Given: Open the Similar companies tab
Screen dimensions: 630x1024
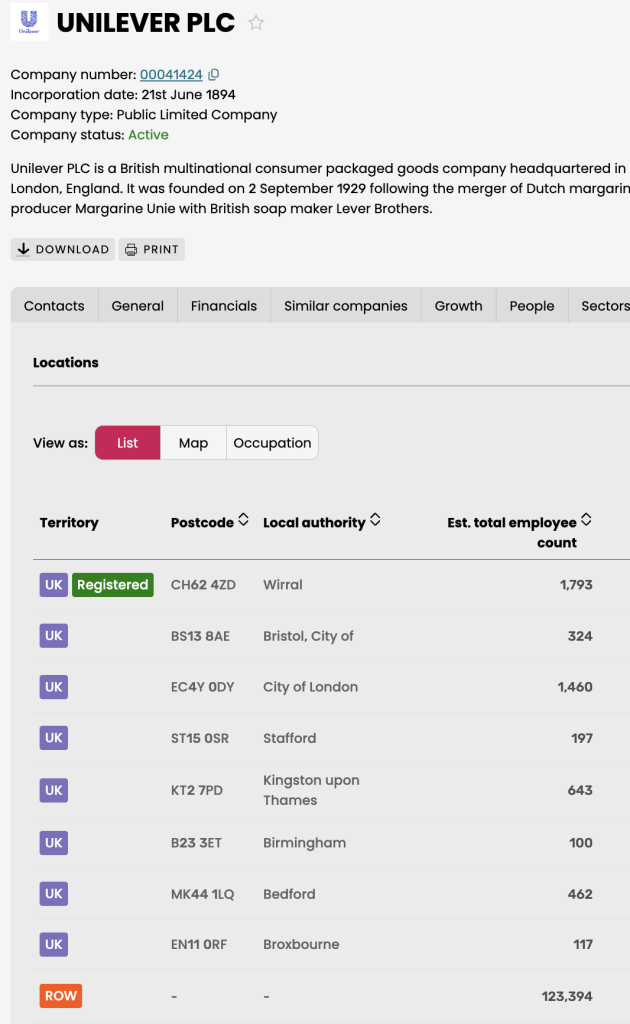Looking at the screenshot, I should [x=345, y=306].
